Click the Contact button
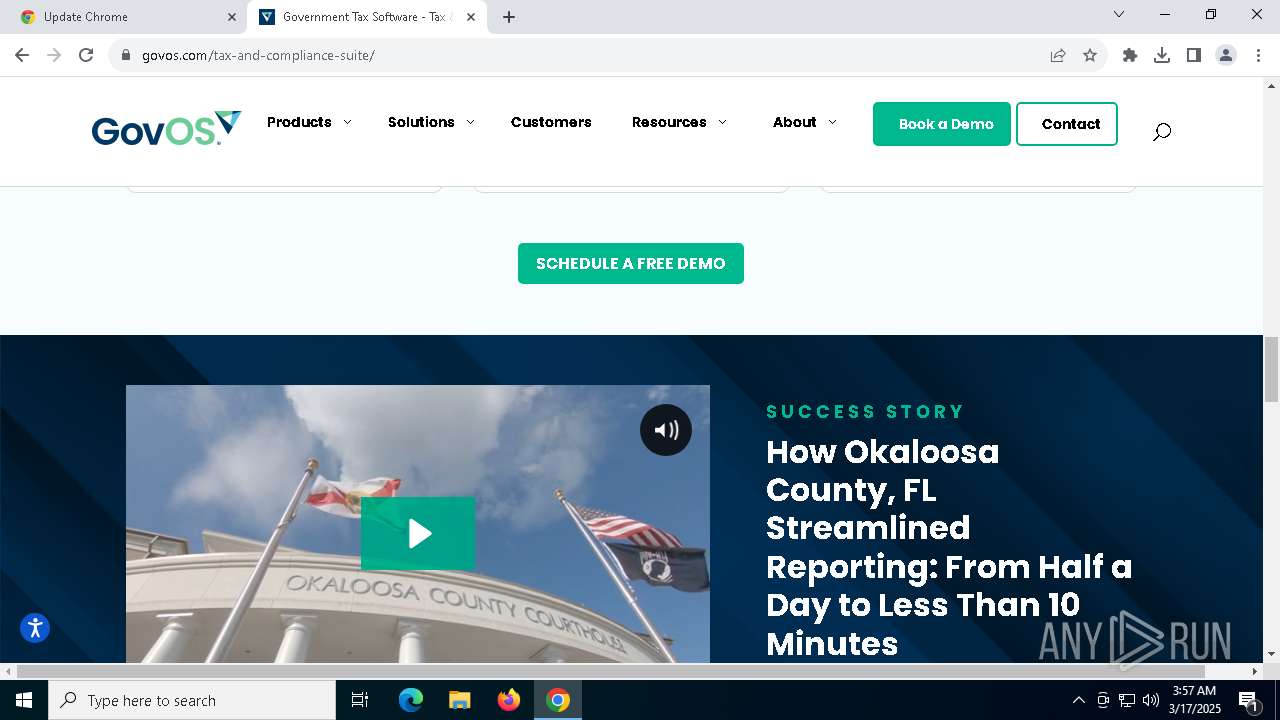Image resolution: width=1280 pixels, height=720 pixels. click(x=1067, y=124)
